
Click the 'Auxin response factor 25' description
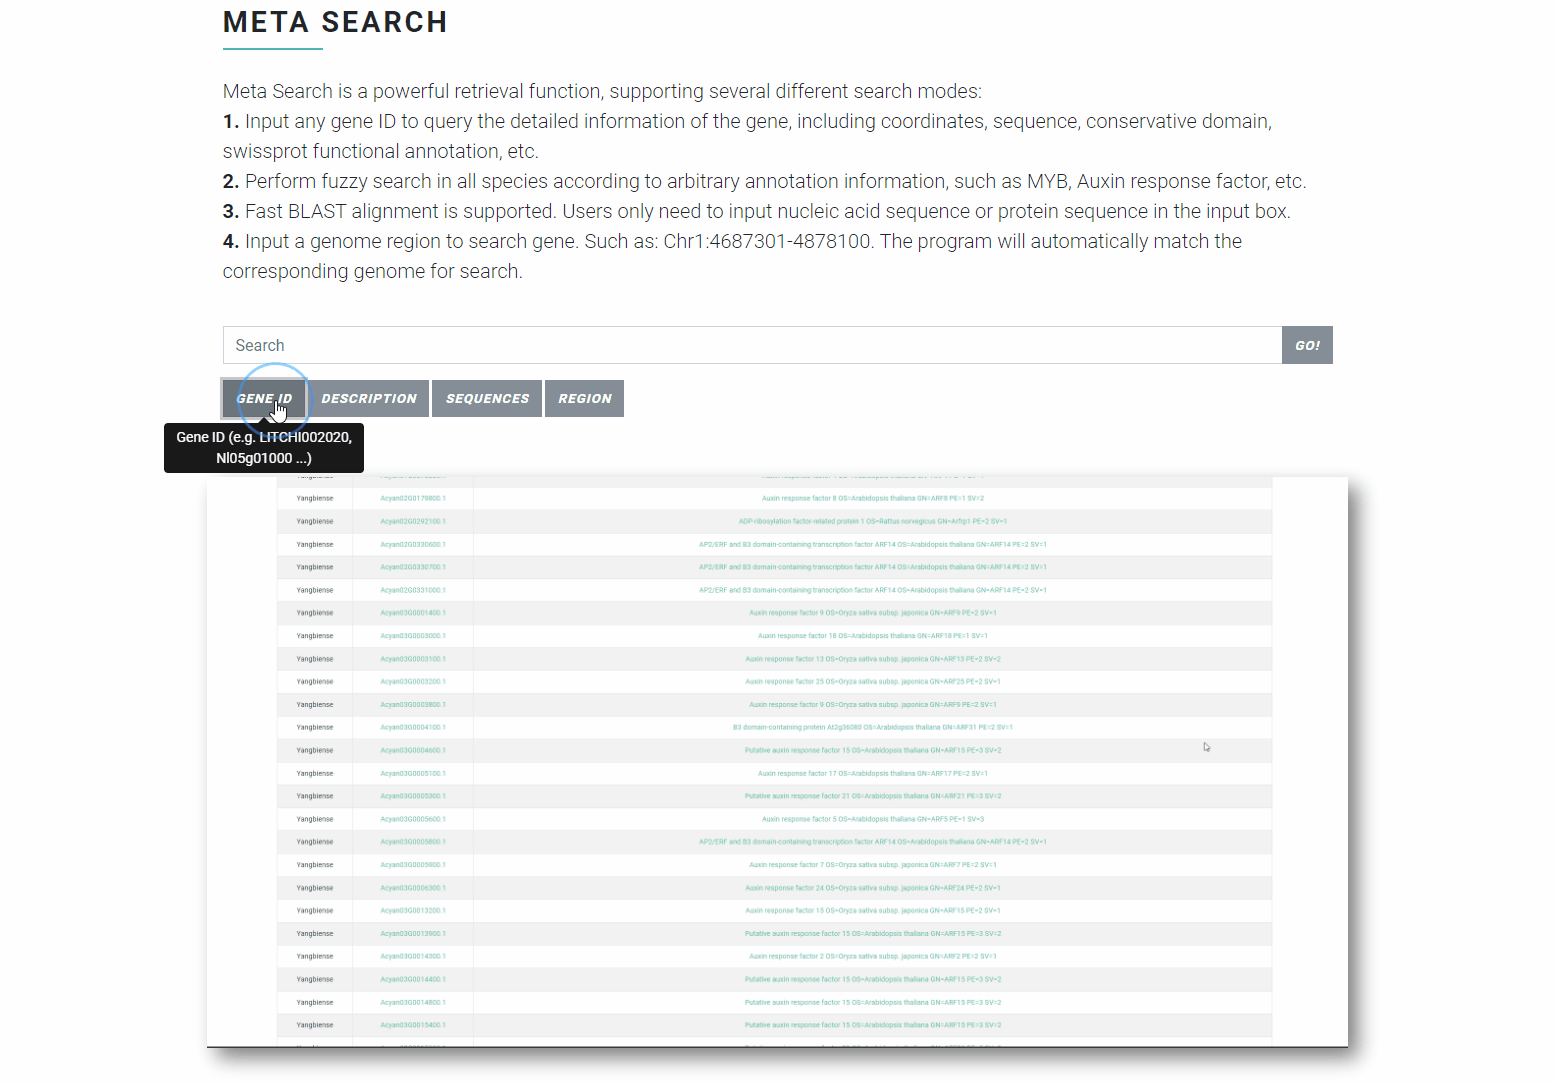(873, 682)
